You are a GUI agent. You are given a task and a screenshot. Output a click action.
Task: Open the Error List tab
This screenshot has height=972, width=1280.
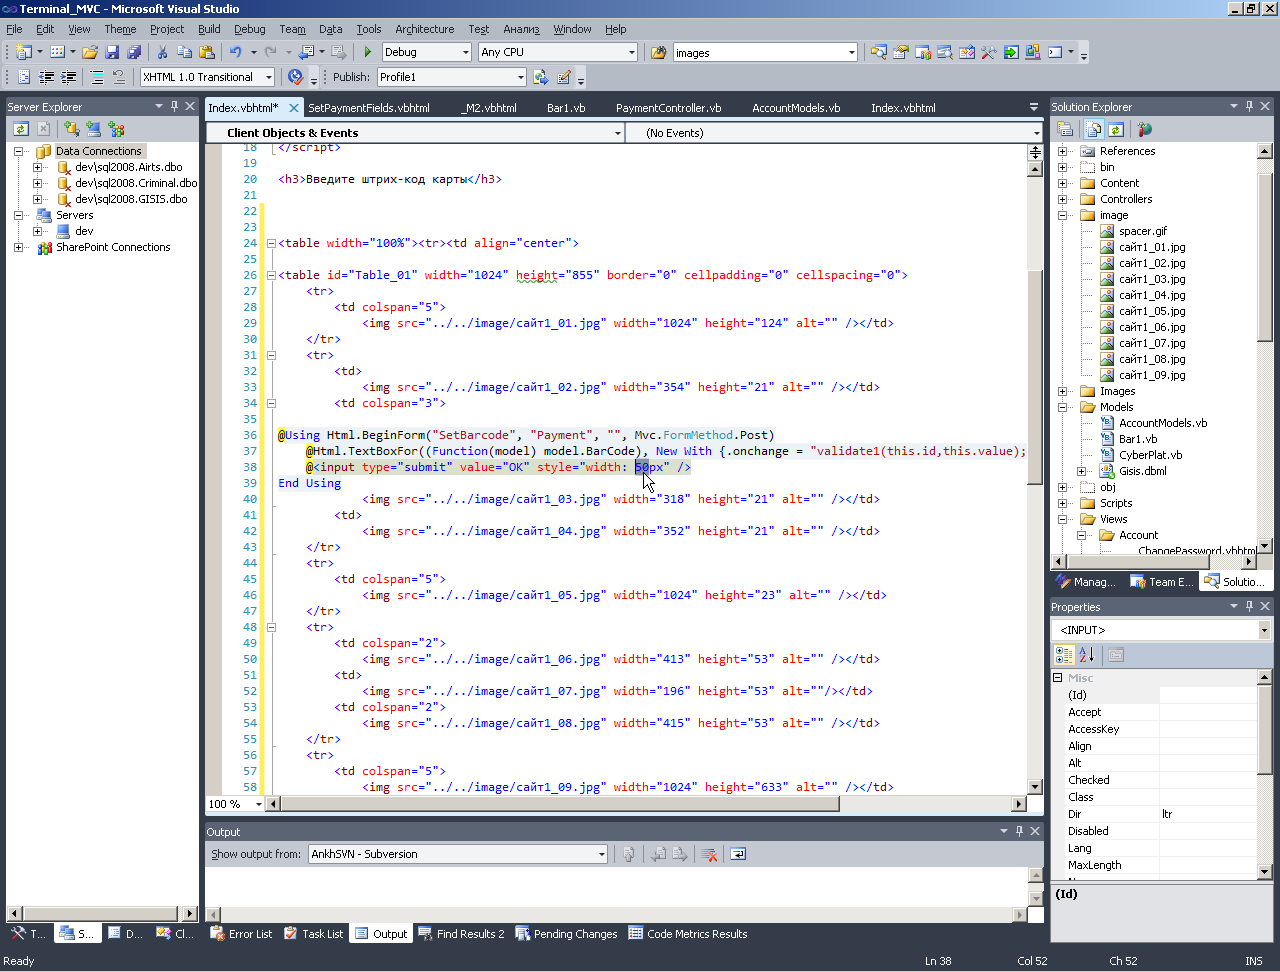click(x=241, y=934)
